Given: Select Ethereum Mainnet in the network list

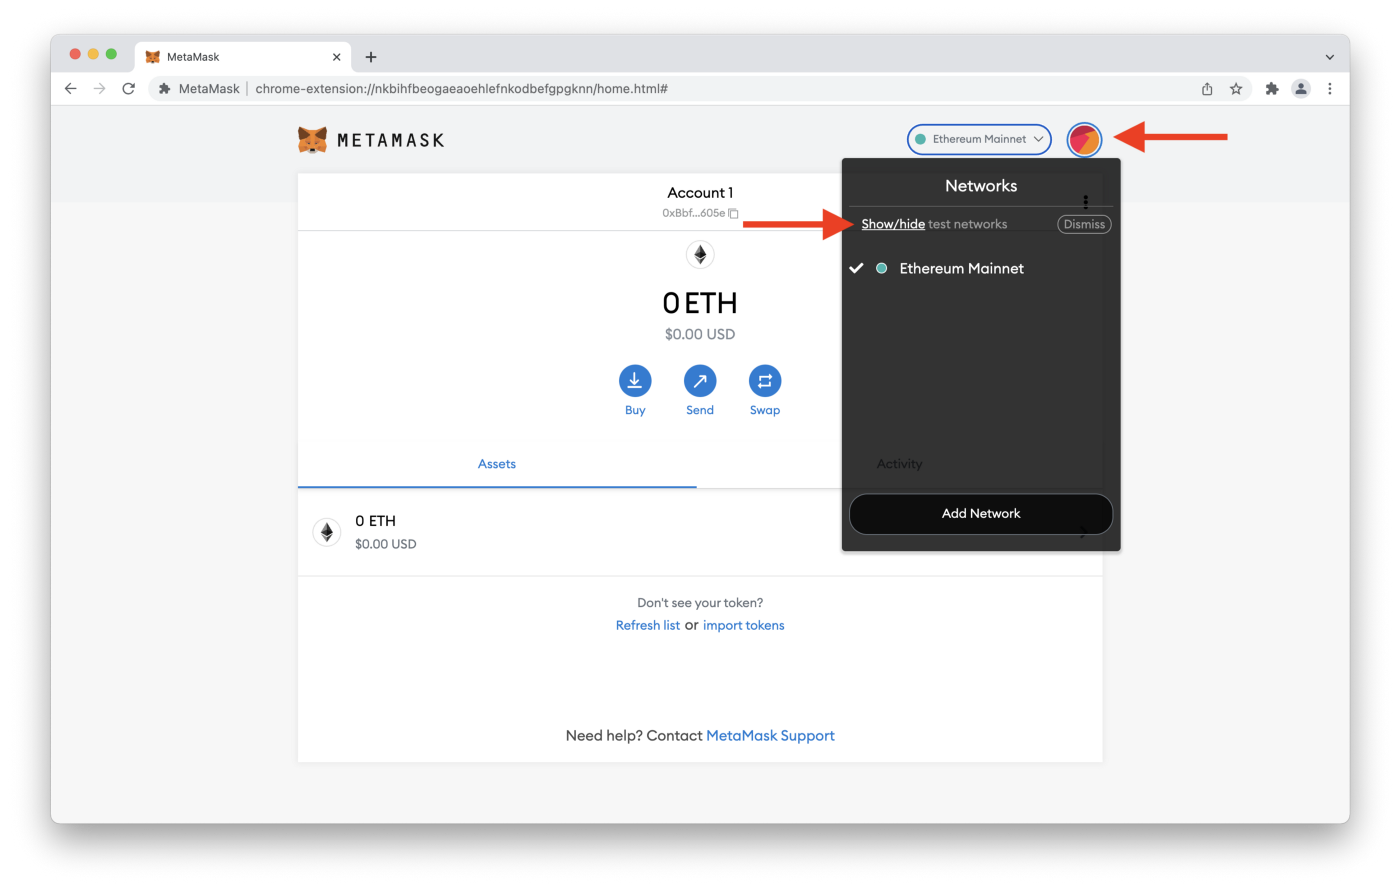Looking at the screenshot, I should pyautogui.click(x=981, y=268).
